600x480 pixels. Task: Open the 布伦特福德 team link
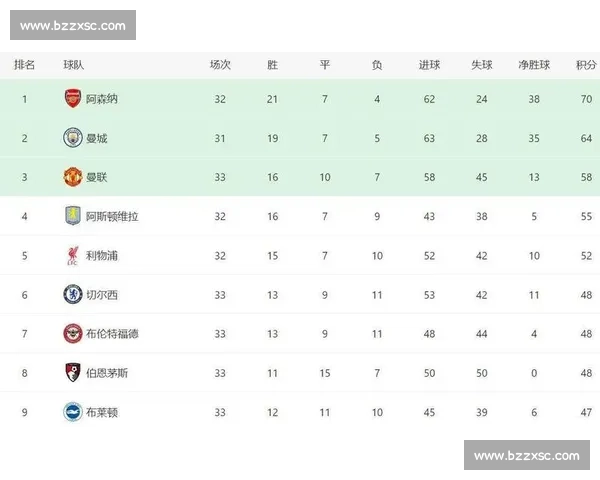pyautogui.click(x=112, y=333)
